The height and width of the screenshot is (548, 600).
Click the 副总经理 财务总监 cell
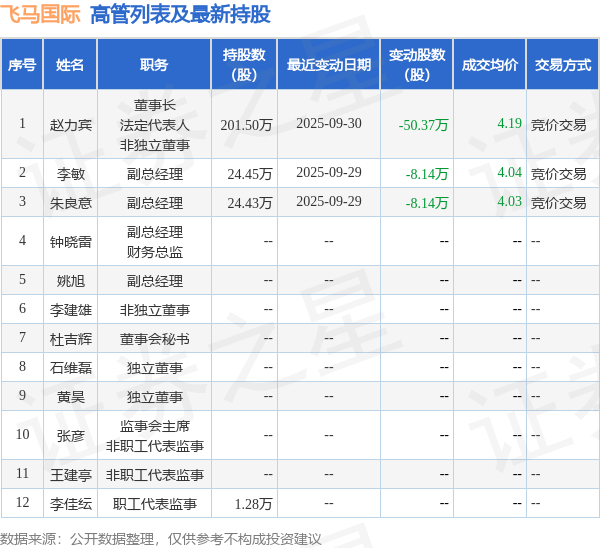pyautogui.click(x=155, y=242)
